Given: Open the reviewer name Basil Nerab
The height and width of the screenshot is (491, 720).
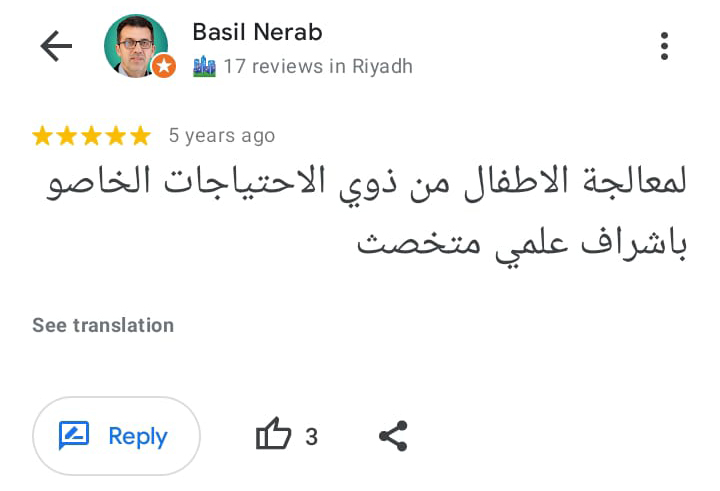Looking at the screenshot, I should click(257, 32).
